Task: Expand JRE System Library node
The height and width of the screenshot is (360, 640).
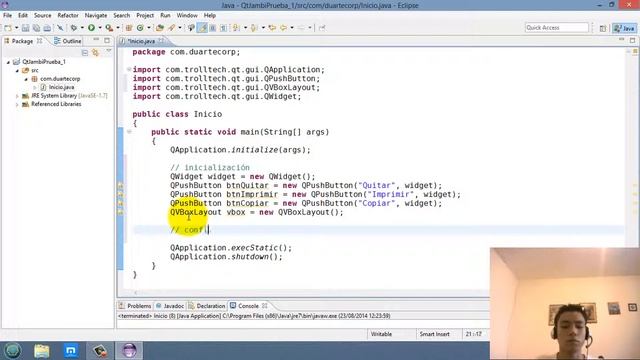Action: pos(17,96)
